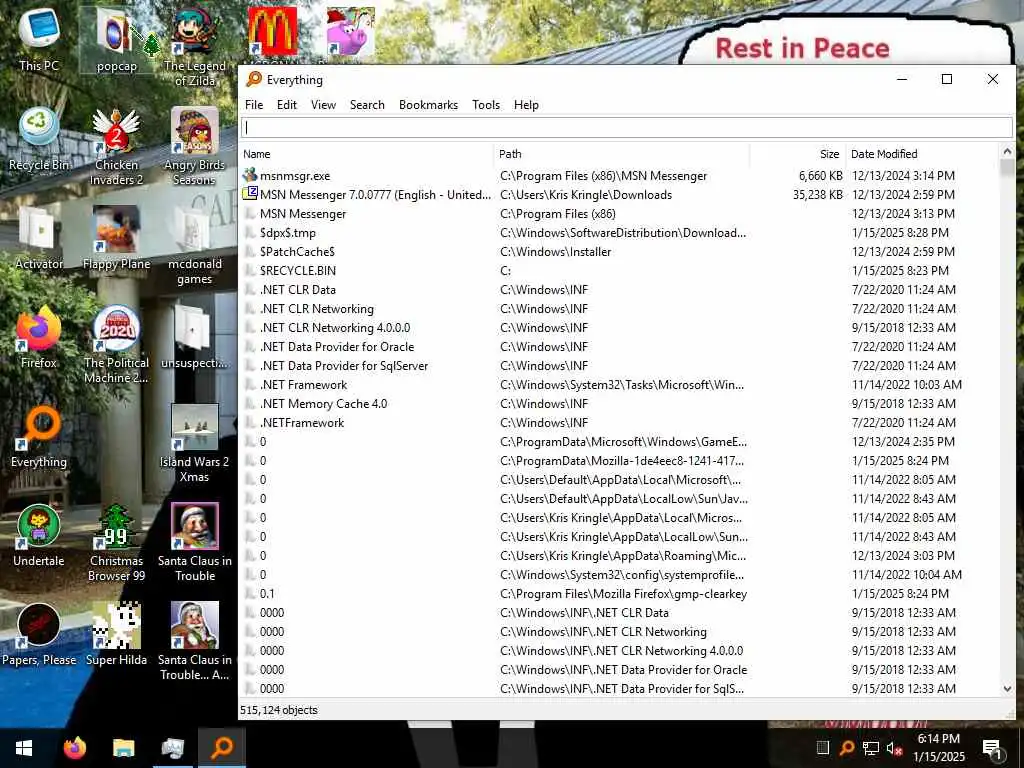The image size is (1024, 768).
Task: Open the File menu in Everything
Action: [x=254, y=104]
